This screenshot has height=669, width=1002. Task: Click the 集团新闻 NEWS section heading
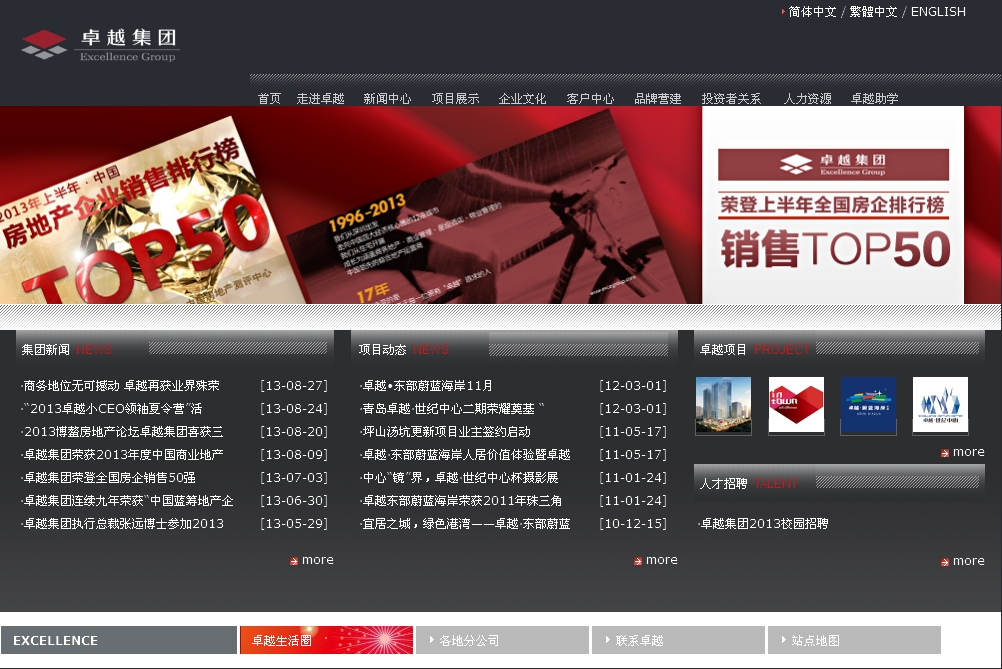(x=66, y=350)
